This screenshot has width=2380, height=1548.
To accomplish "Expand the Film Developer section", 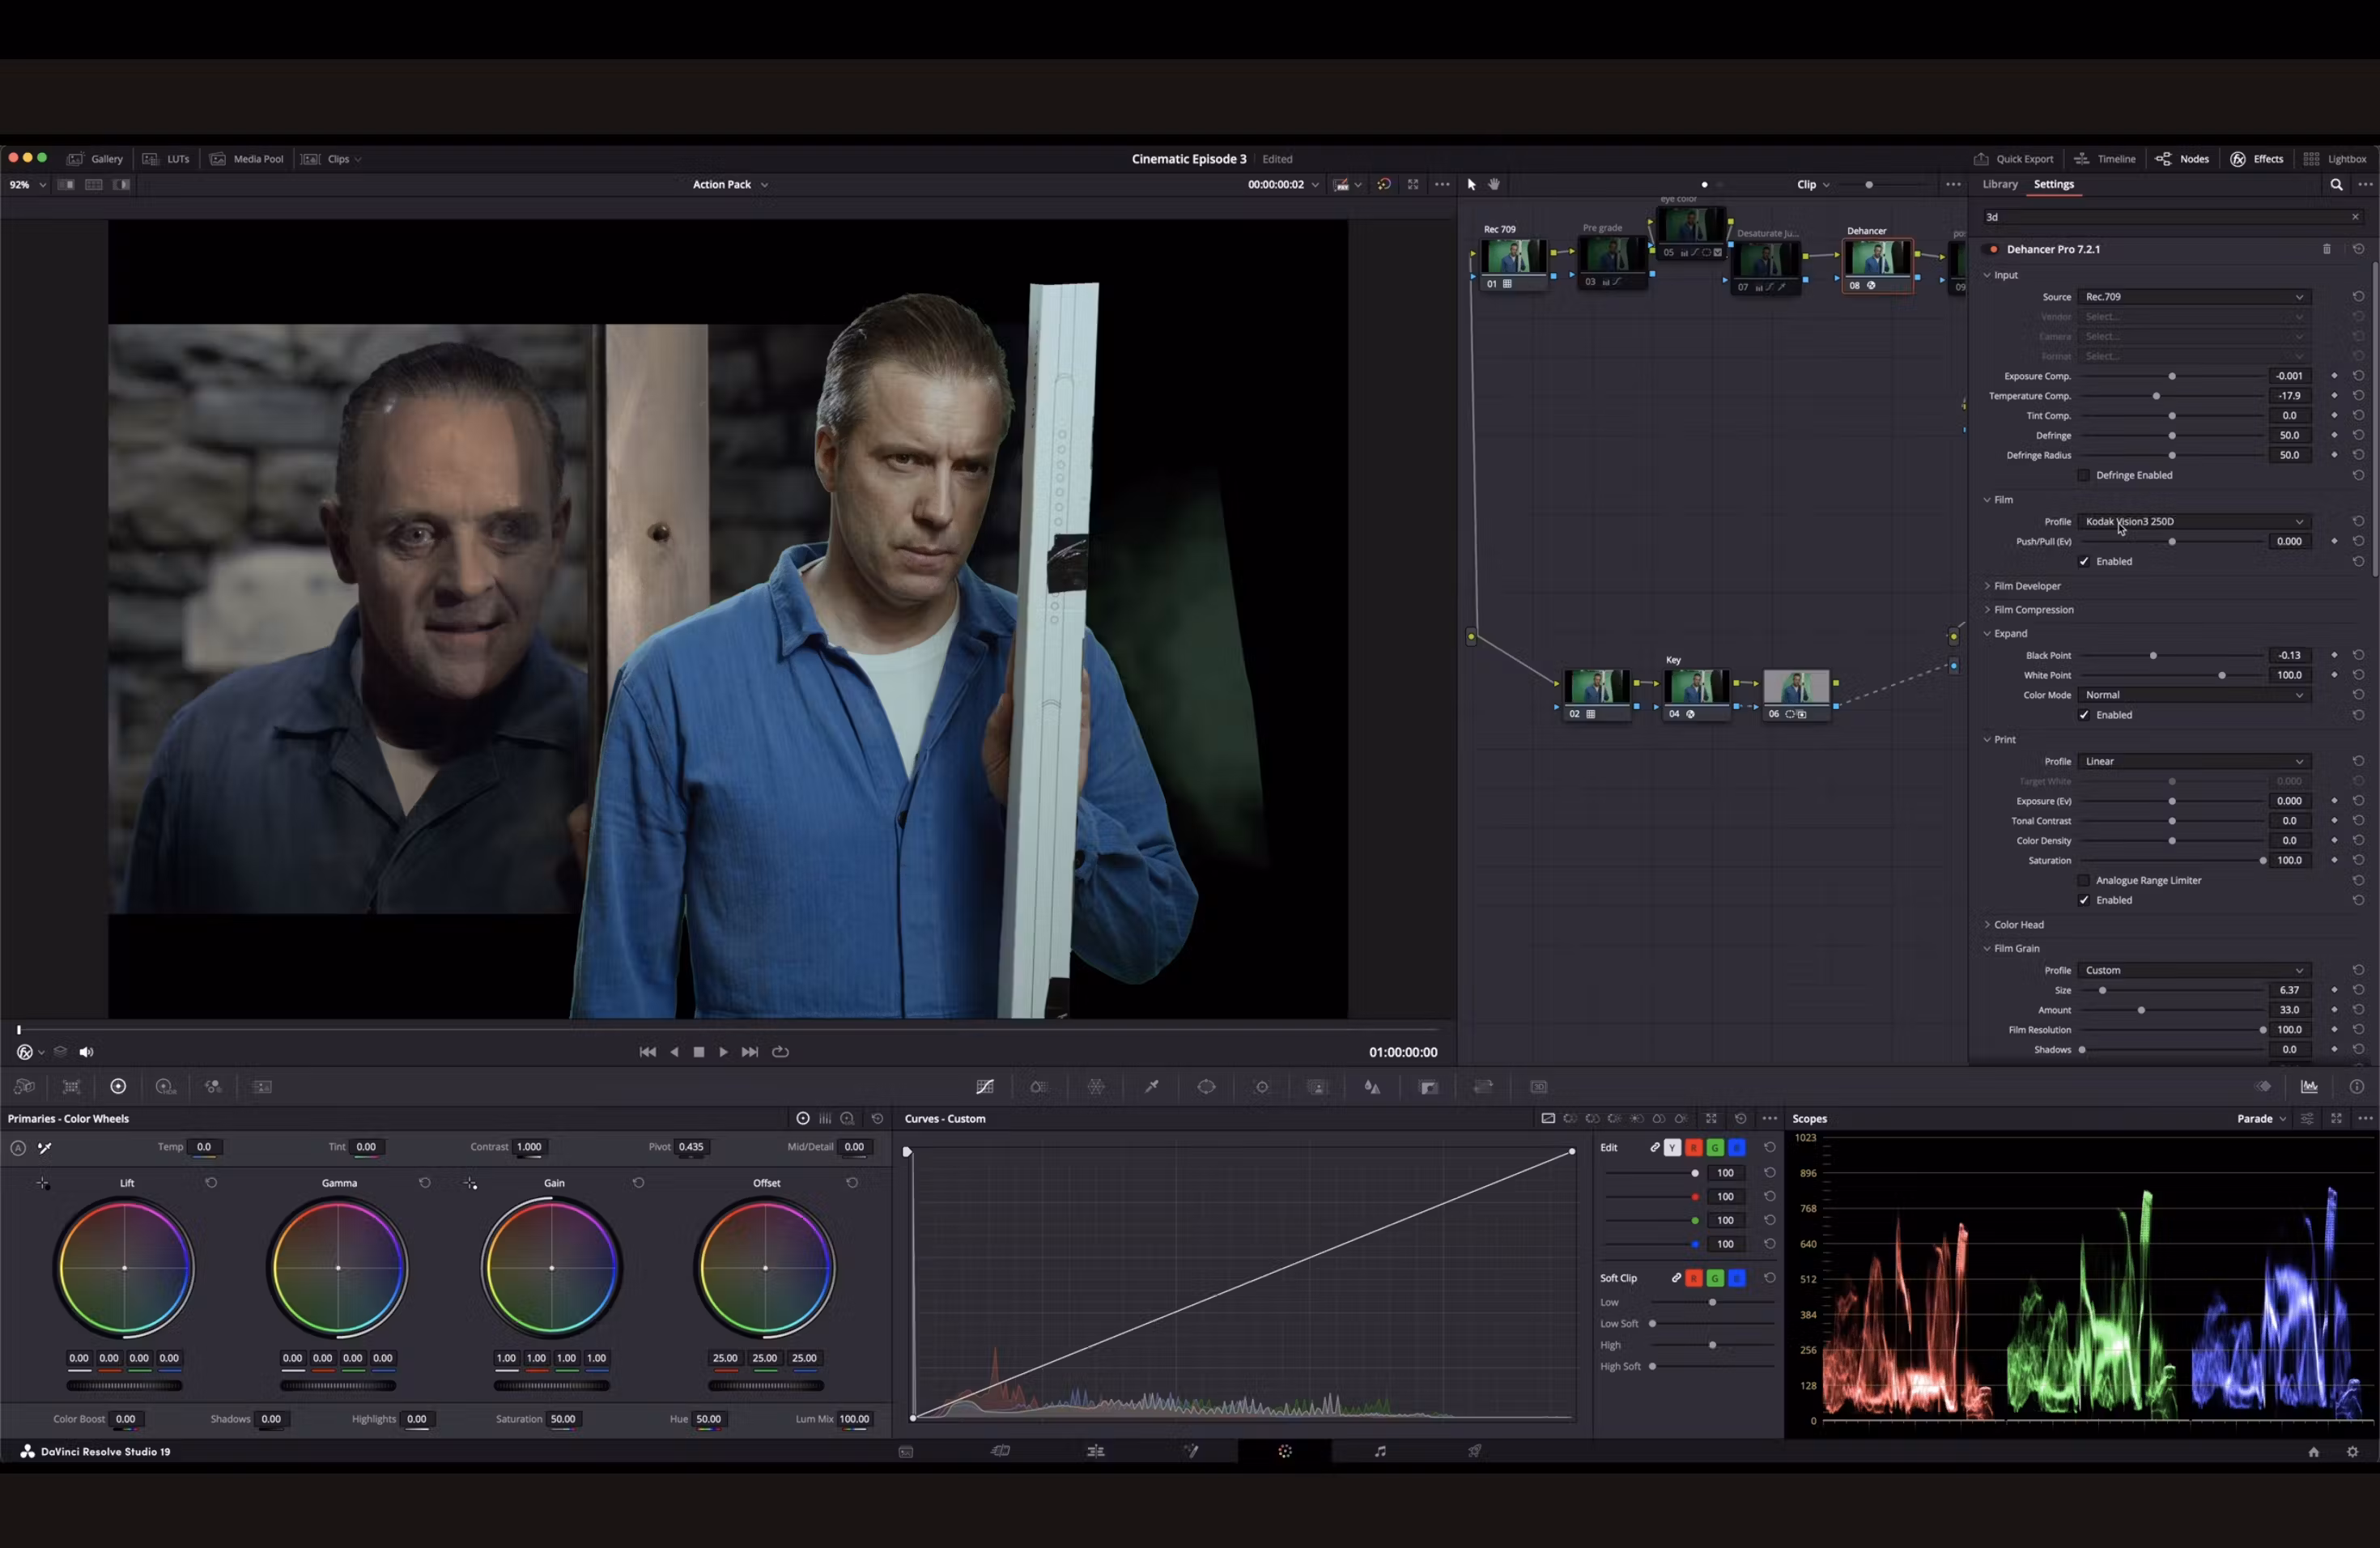I will click(x=2027, y=586).
